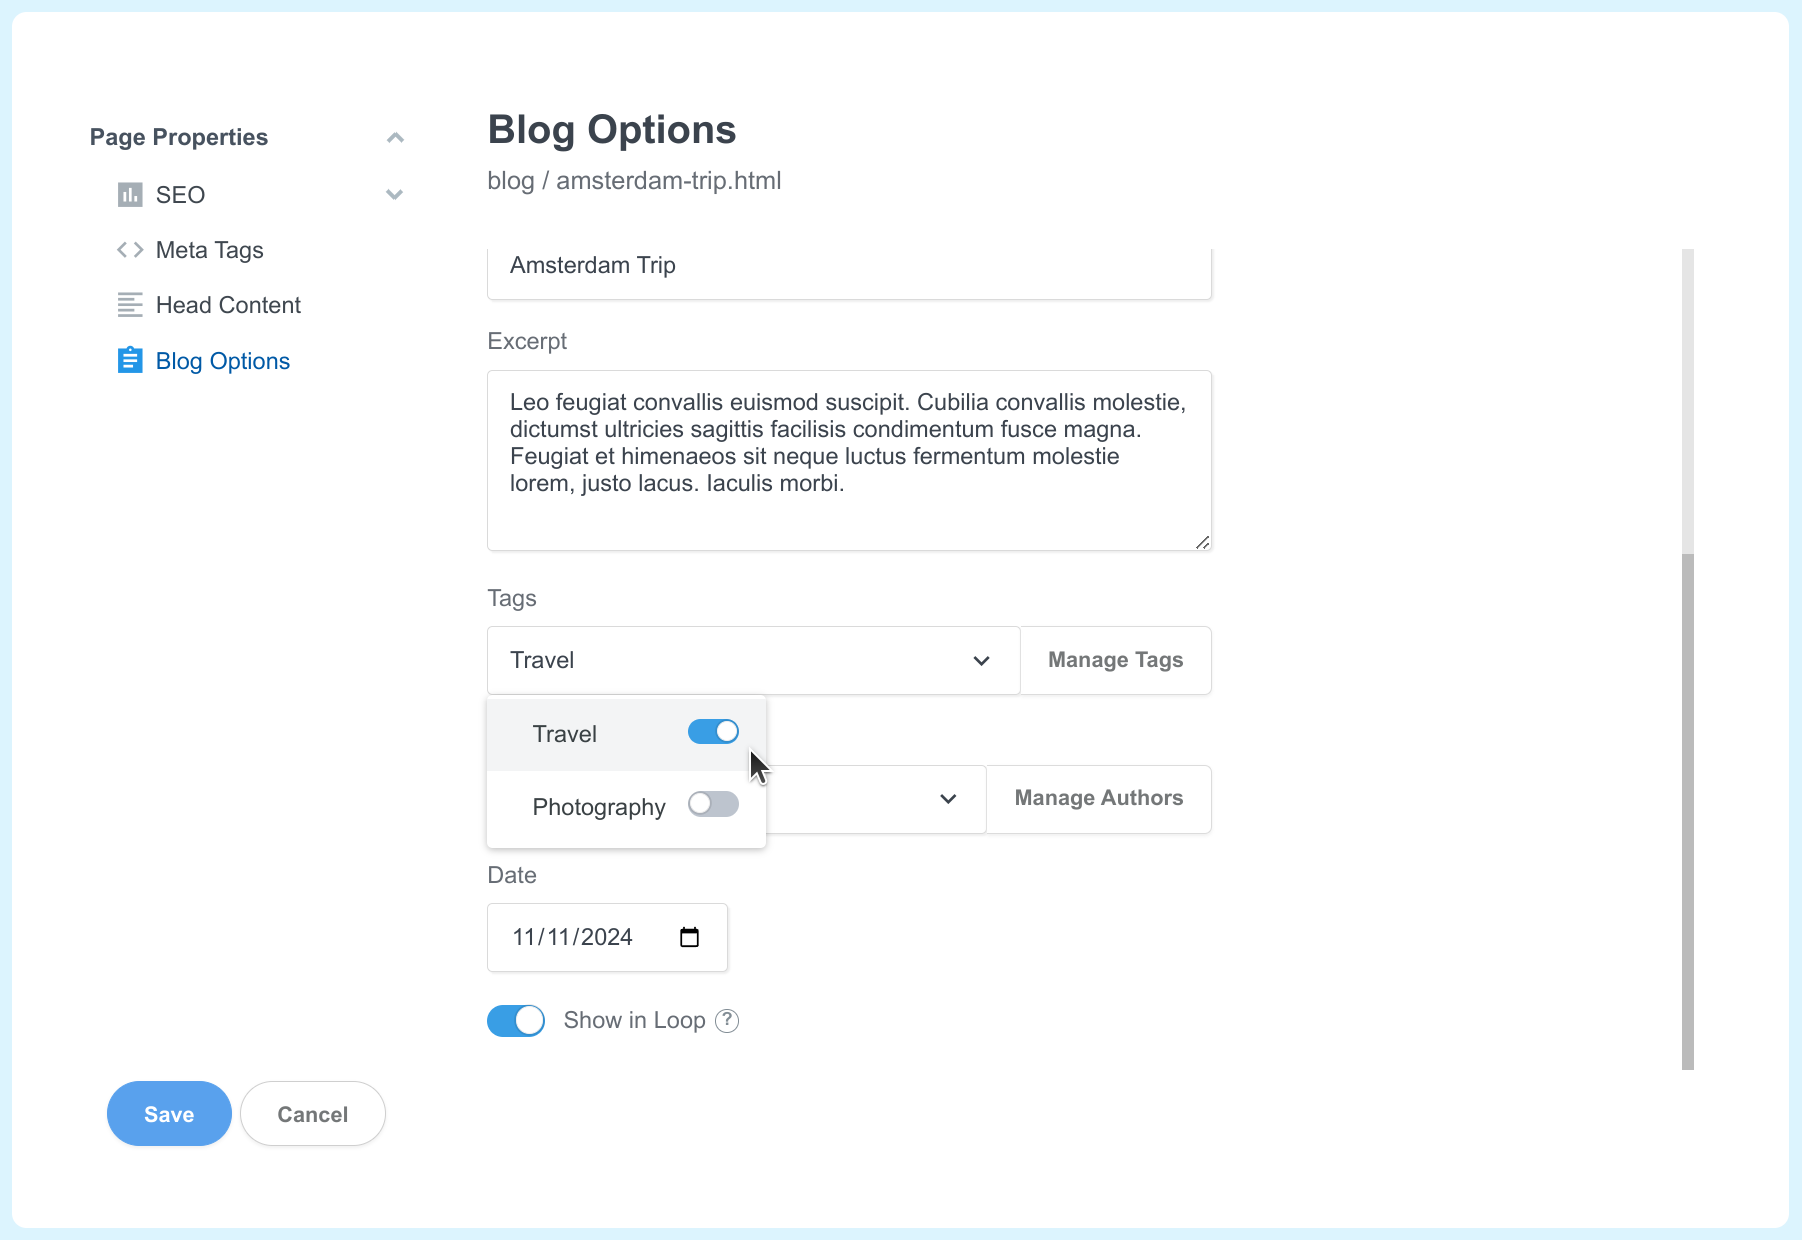Open the Authors dropdown chevron
The image size is (1802, 1240).
tap(947, 799)
